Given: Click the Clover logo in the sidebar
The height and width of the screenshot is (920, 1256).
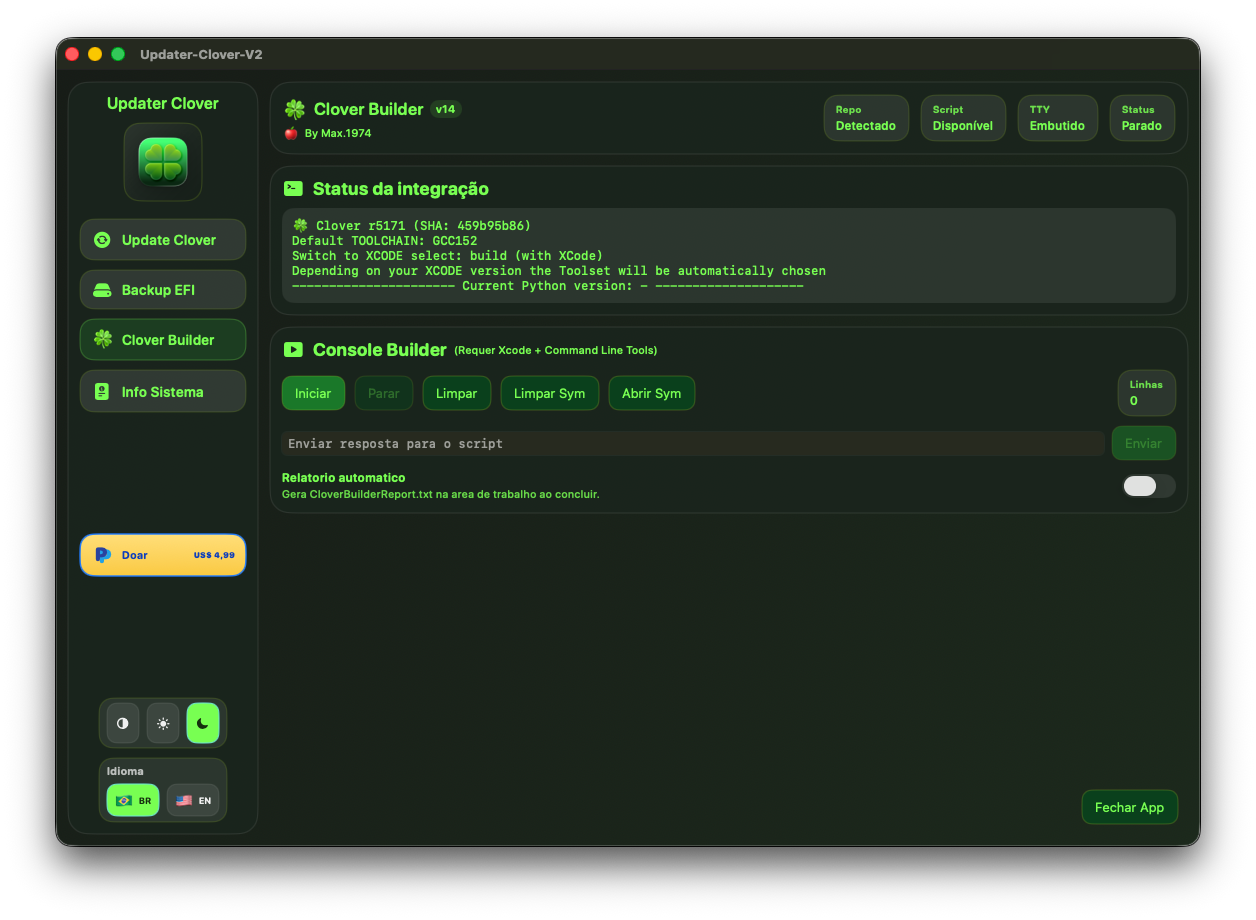Looking at the screenshot, I should click(x=162, y=162).
